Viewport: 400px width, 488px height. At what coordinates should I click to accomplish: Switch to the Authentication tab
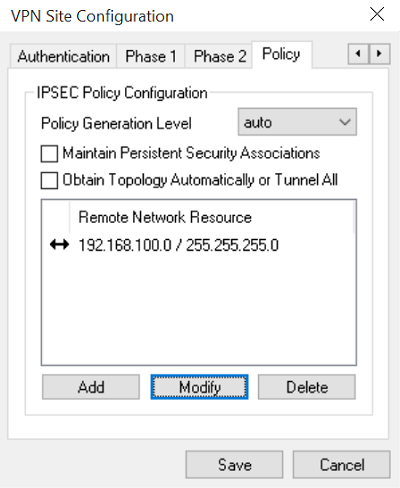click(x=63, y=56)
